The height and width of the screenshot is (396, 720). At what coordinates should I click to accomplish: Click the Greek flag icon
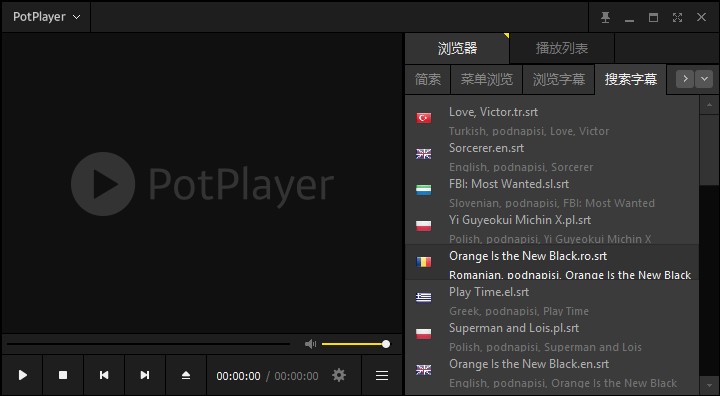(x=423, y=297)
